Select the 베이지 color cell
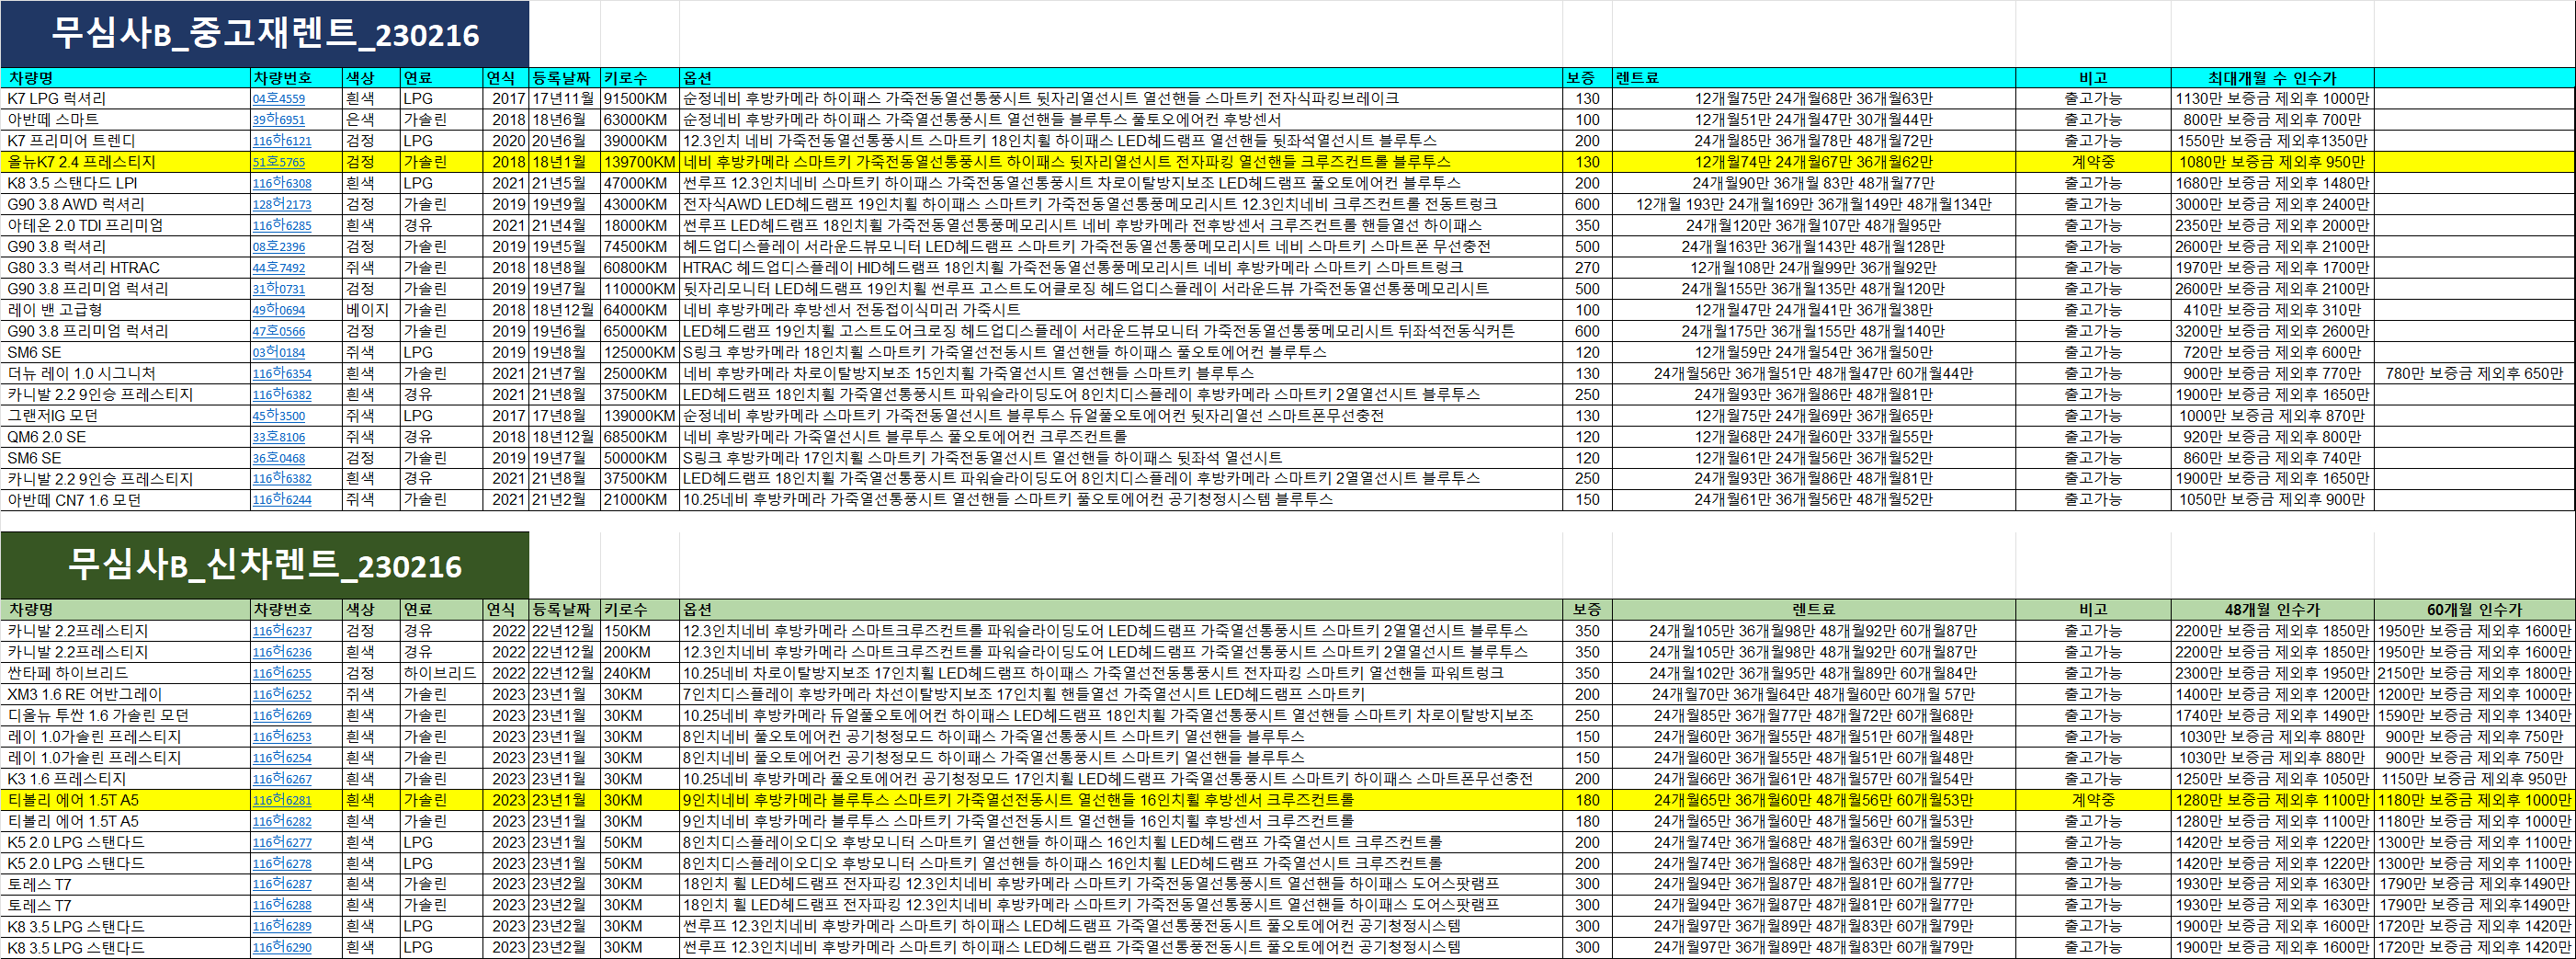 371,310
